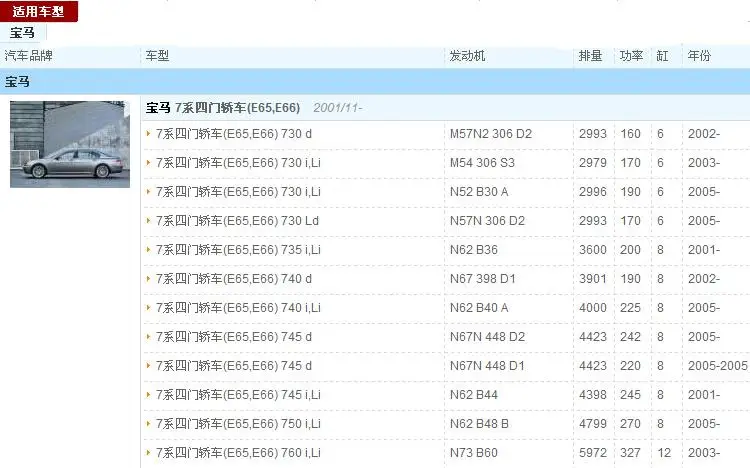
Task: Select engine code N62 B36
Action: (474, 249)
